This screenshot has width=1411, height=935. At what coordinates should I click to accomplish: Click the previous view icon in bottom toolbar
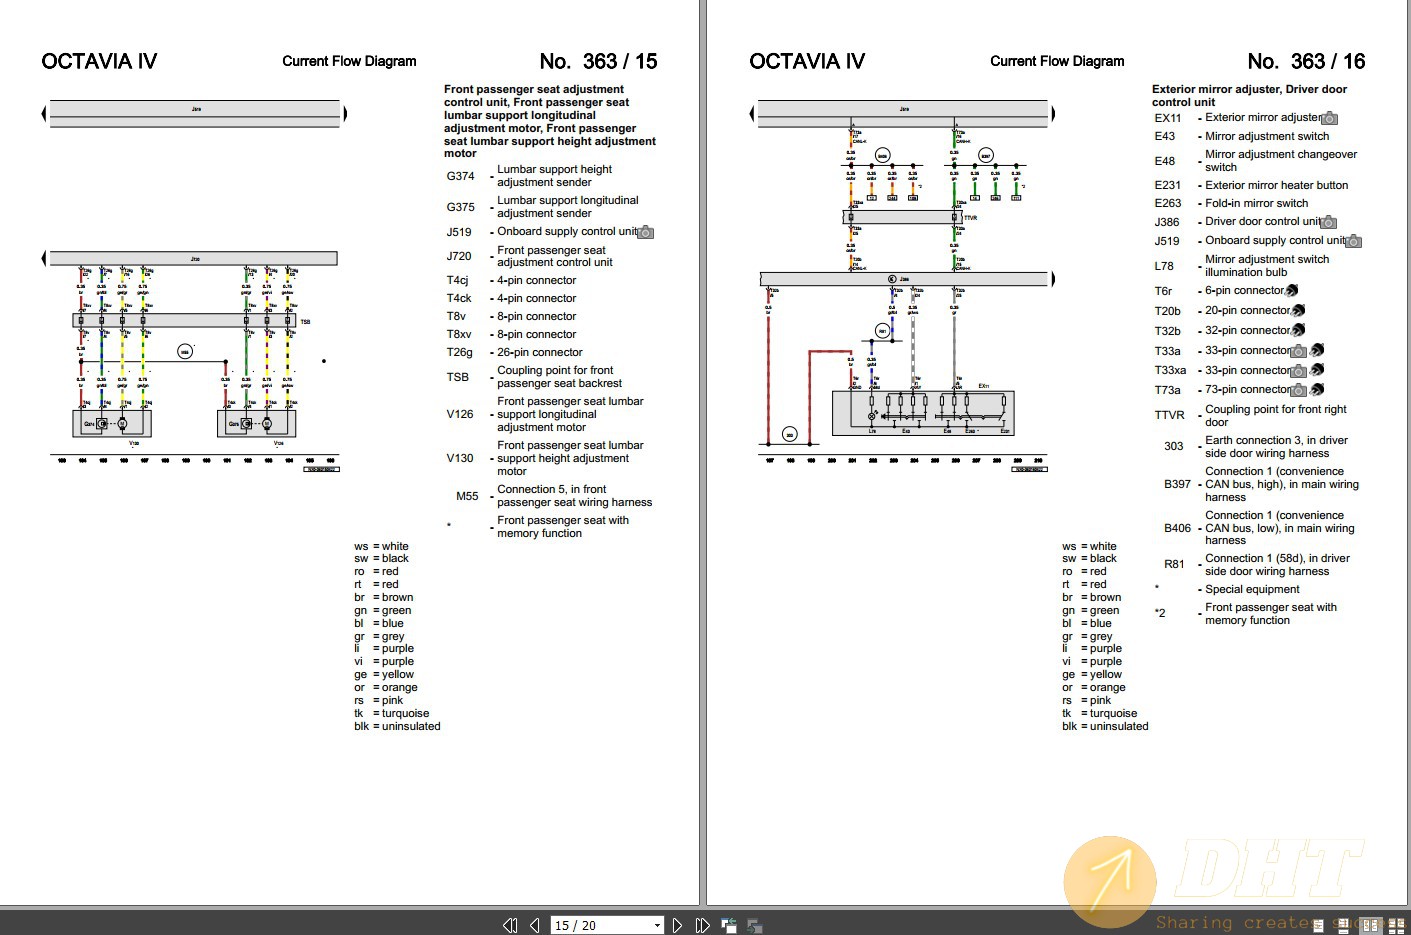729,925
